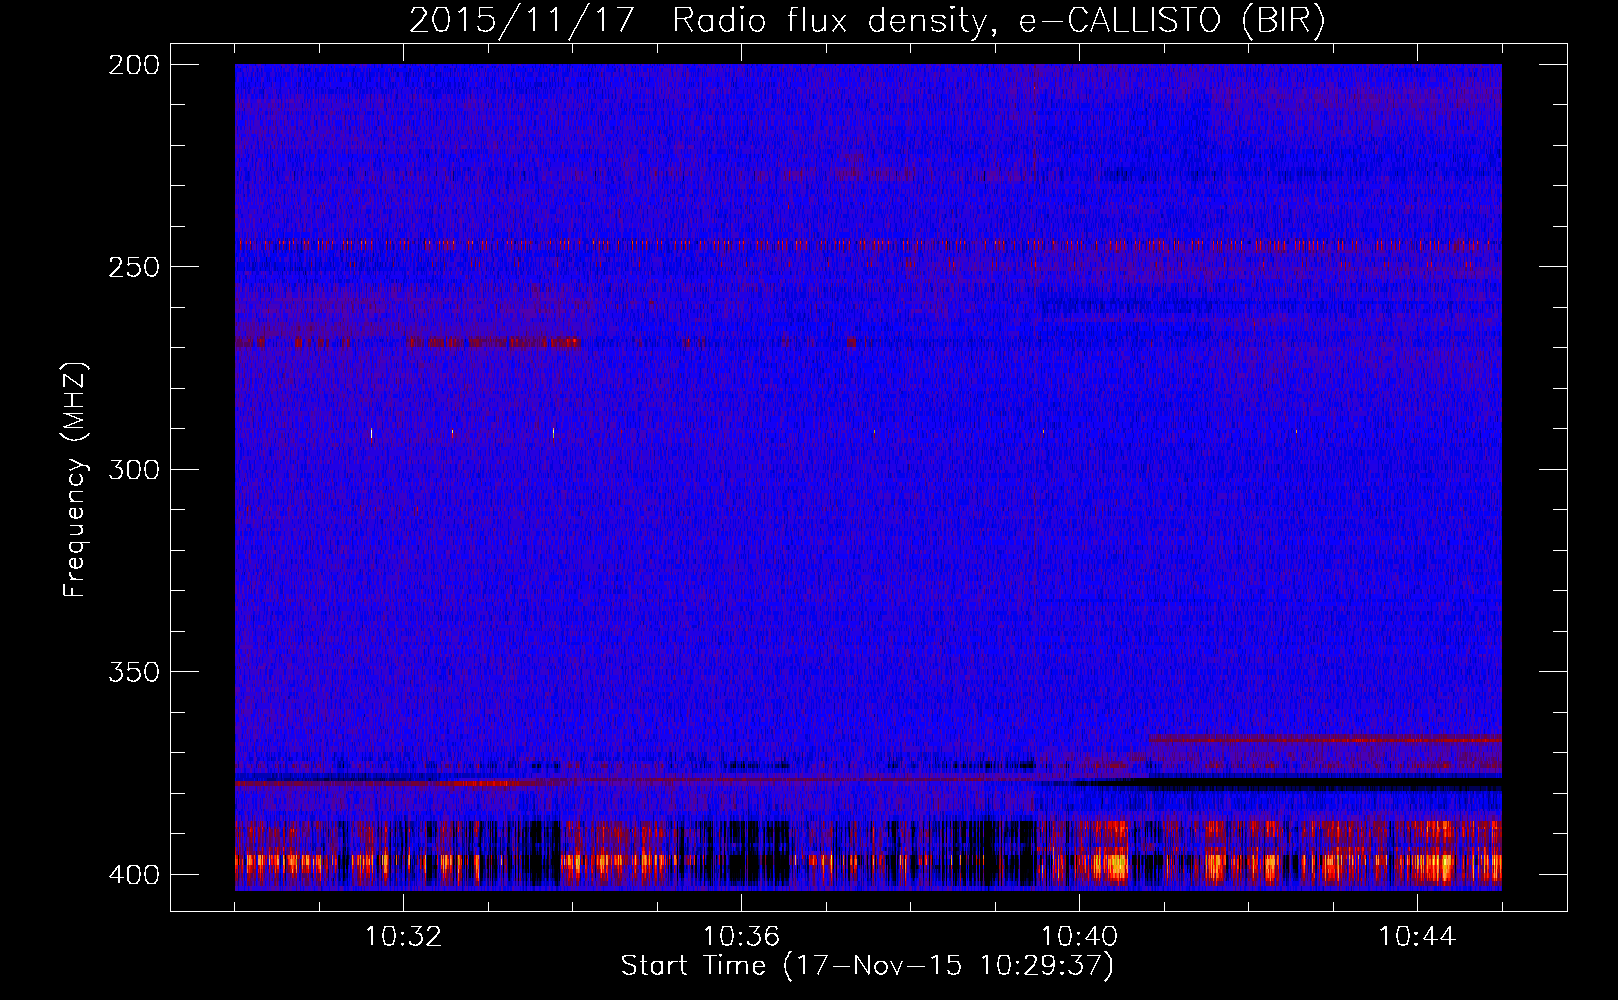Image resolution: width=1618 pixels, height=1000 pixels.
Task: Click the 10:32 time tick label
Action: pyautogui.click(x=403, y=937)
